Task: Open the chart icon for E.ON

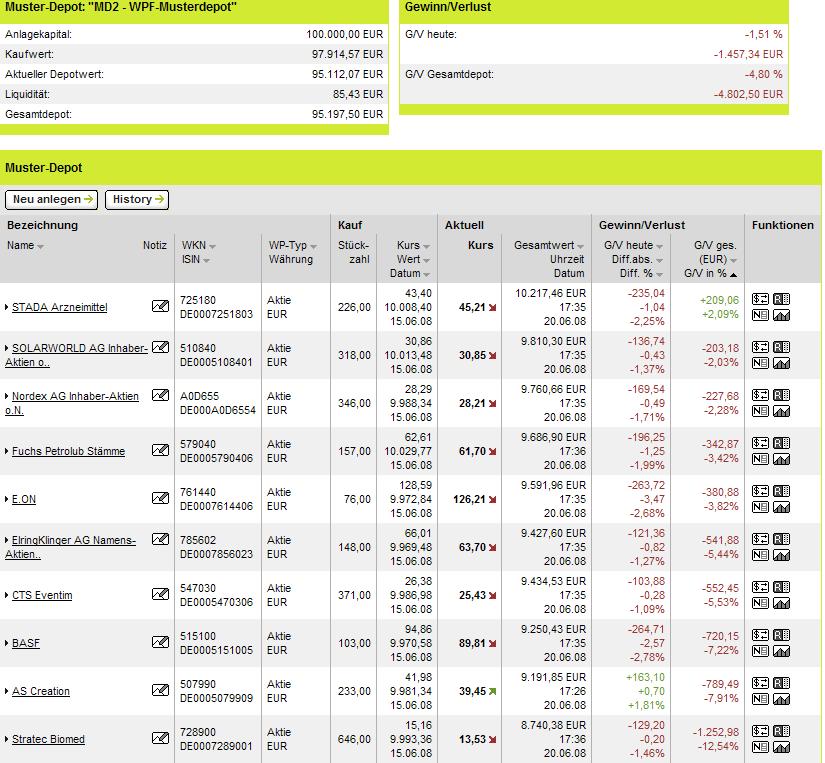Action: [781, 507]
